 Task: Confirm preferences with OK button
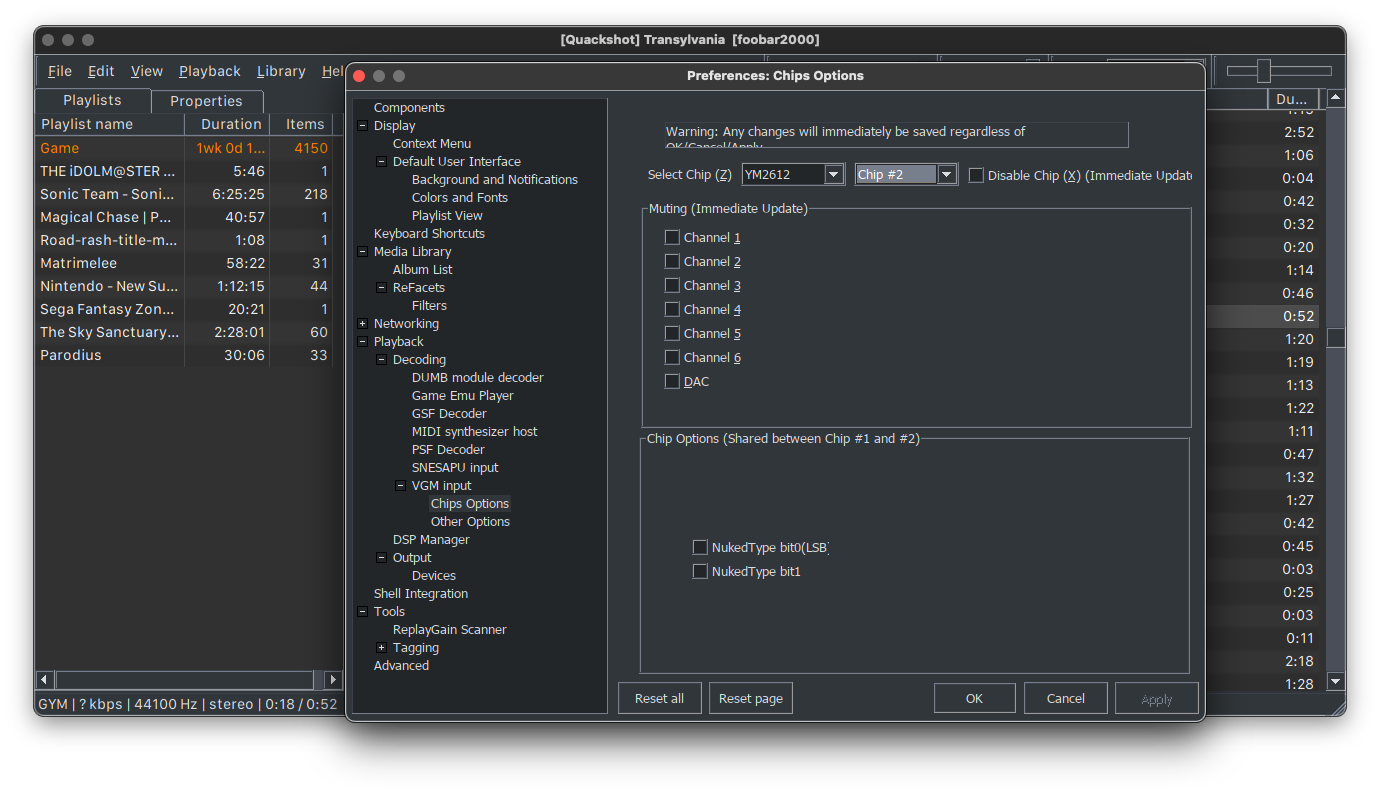[x=974, y=699]
